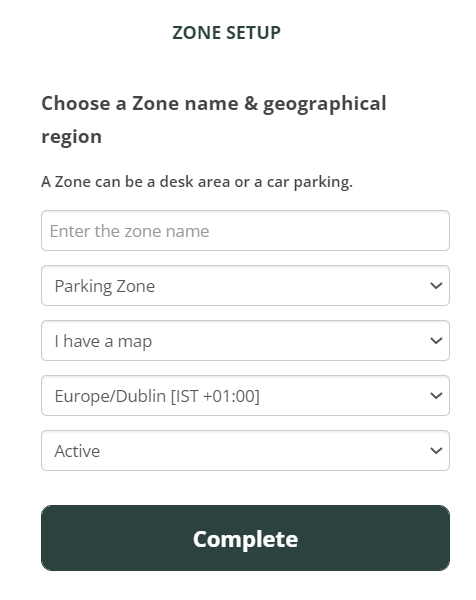
Task: Click the I have a map text label
Action: [103, 341]
